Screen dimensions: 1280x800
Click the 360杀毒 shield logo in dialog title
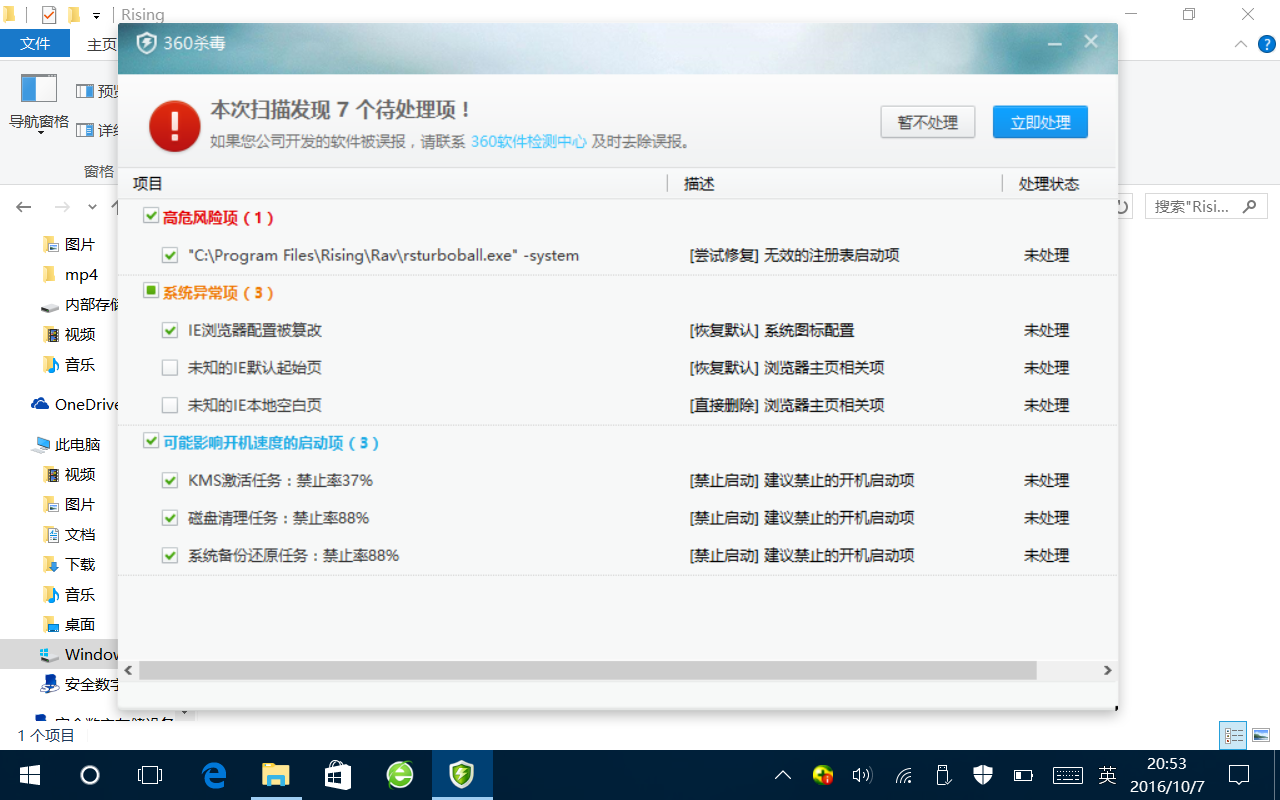point(146,43)
